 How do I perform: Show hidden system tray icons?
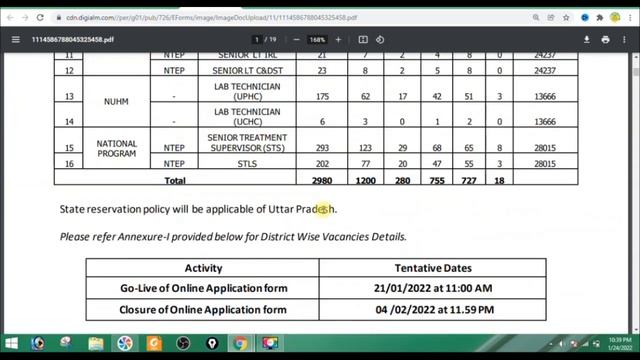coord(551,344)
